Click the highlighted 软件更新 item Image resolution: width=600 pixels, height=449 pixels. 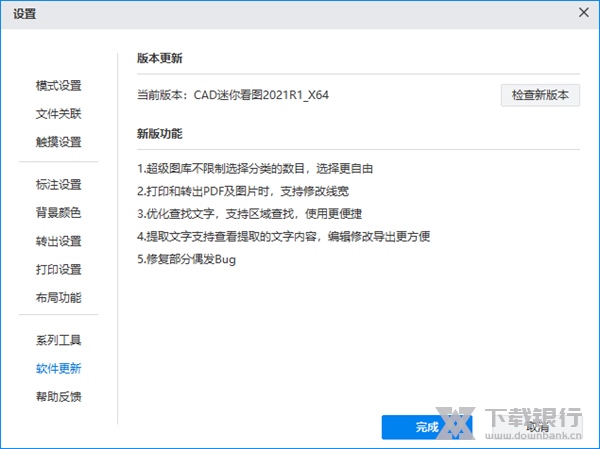tap(58, 368)
